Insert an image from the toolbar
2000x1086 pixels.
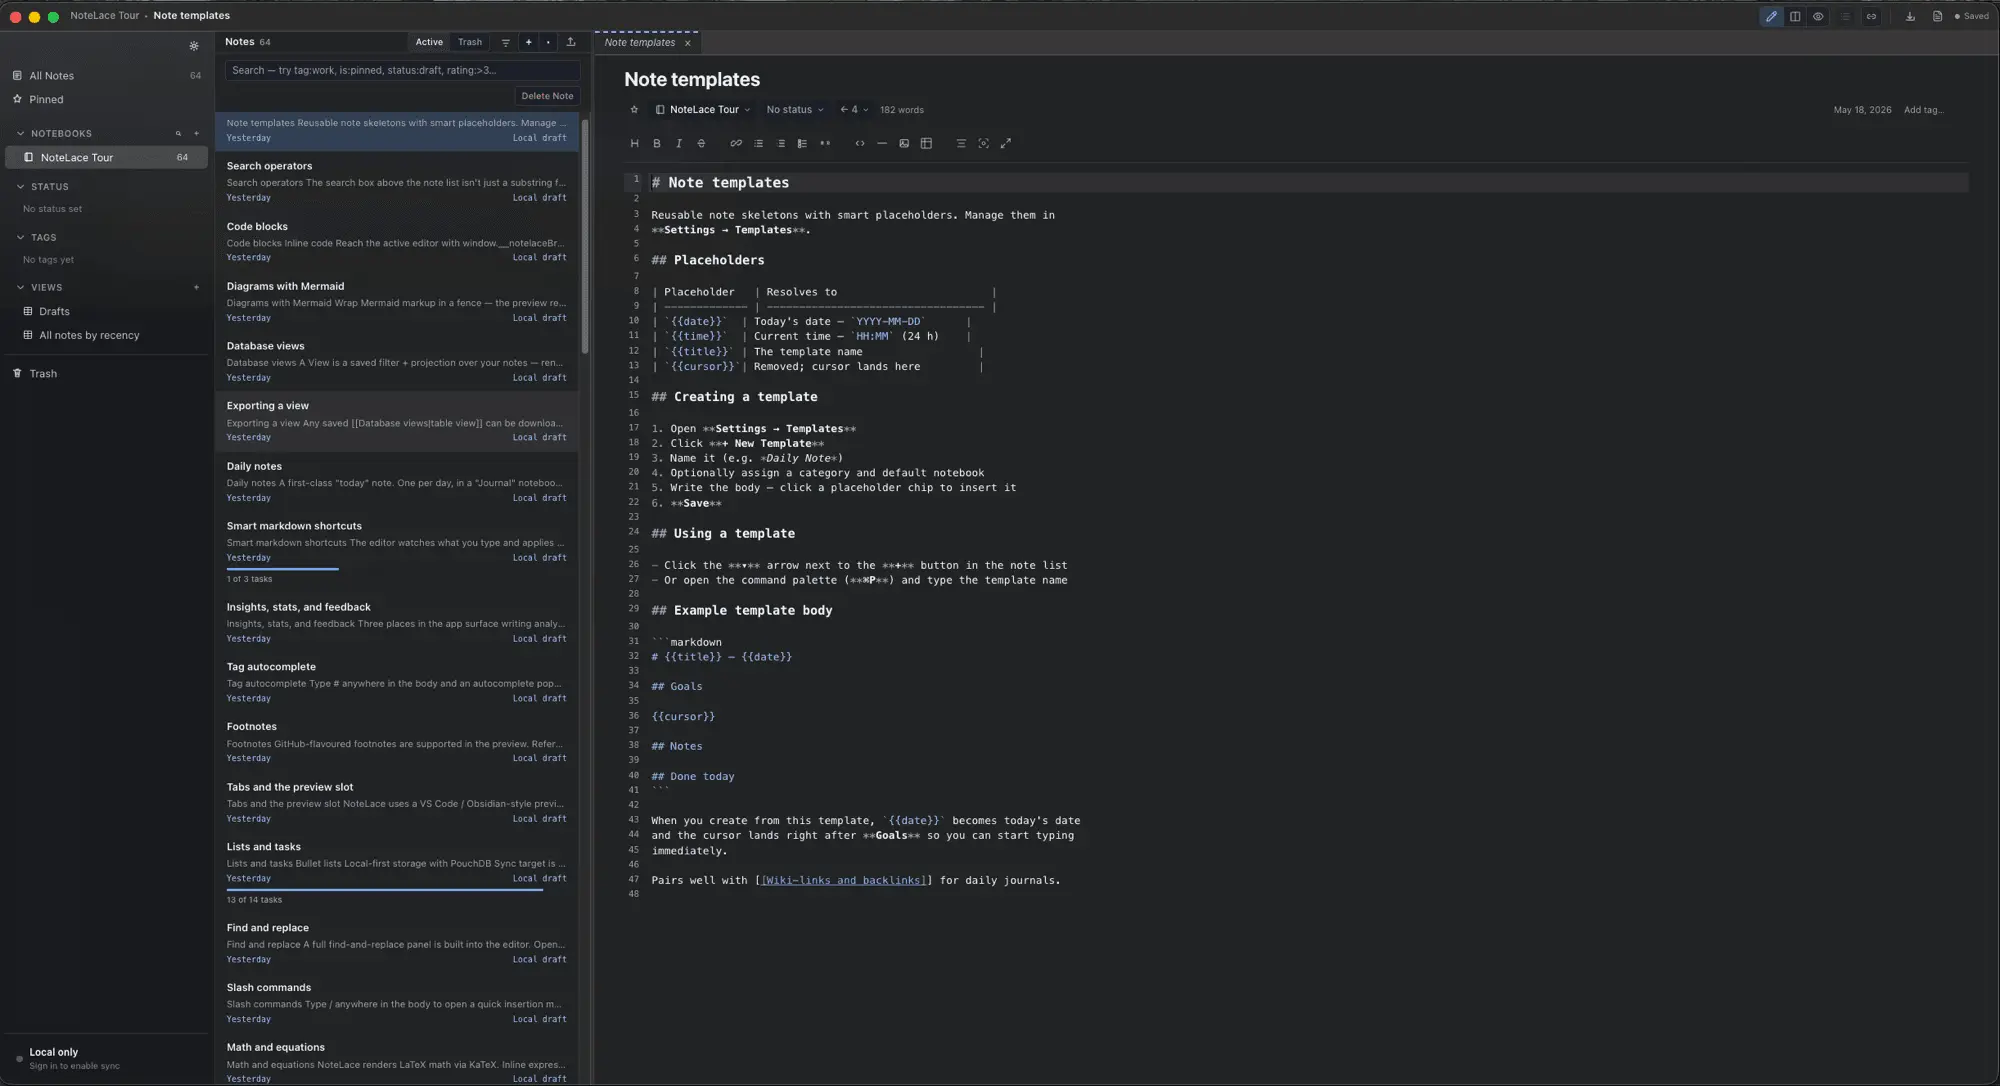coord(904,143)
